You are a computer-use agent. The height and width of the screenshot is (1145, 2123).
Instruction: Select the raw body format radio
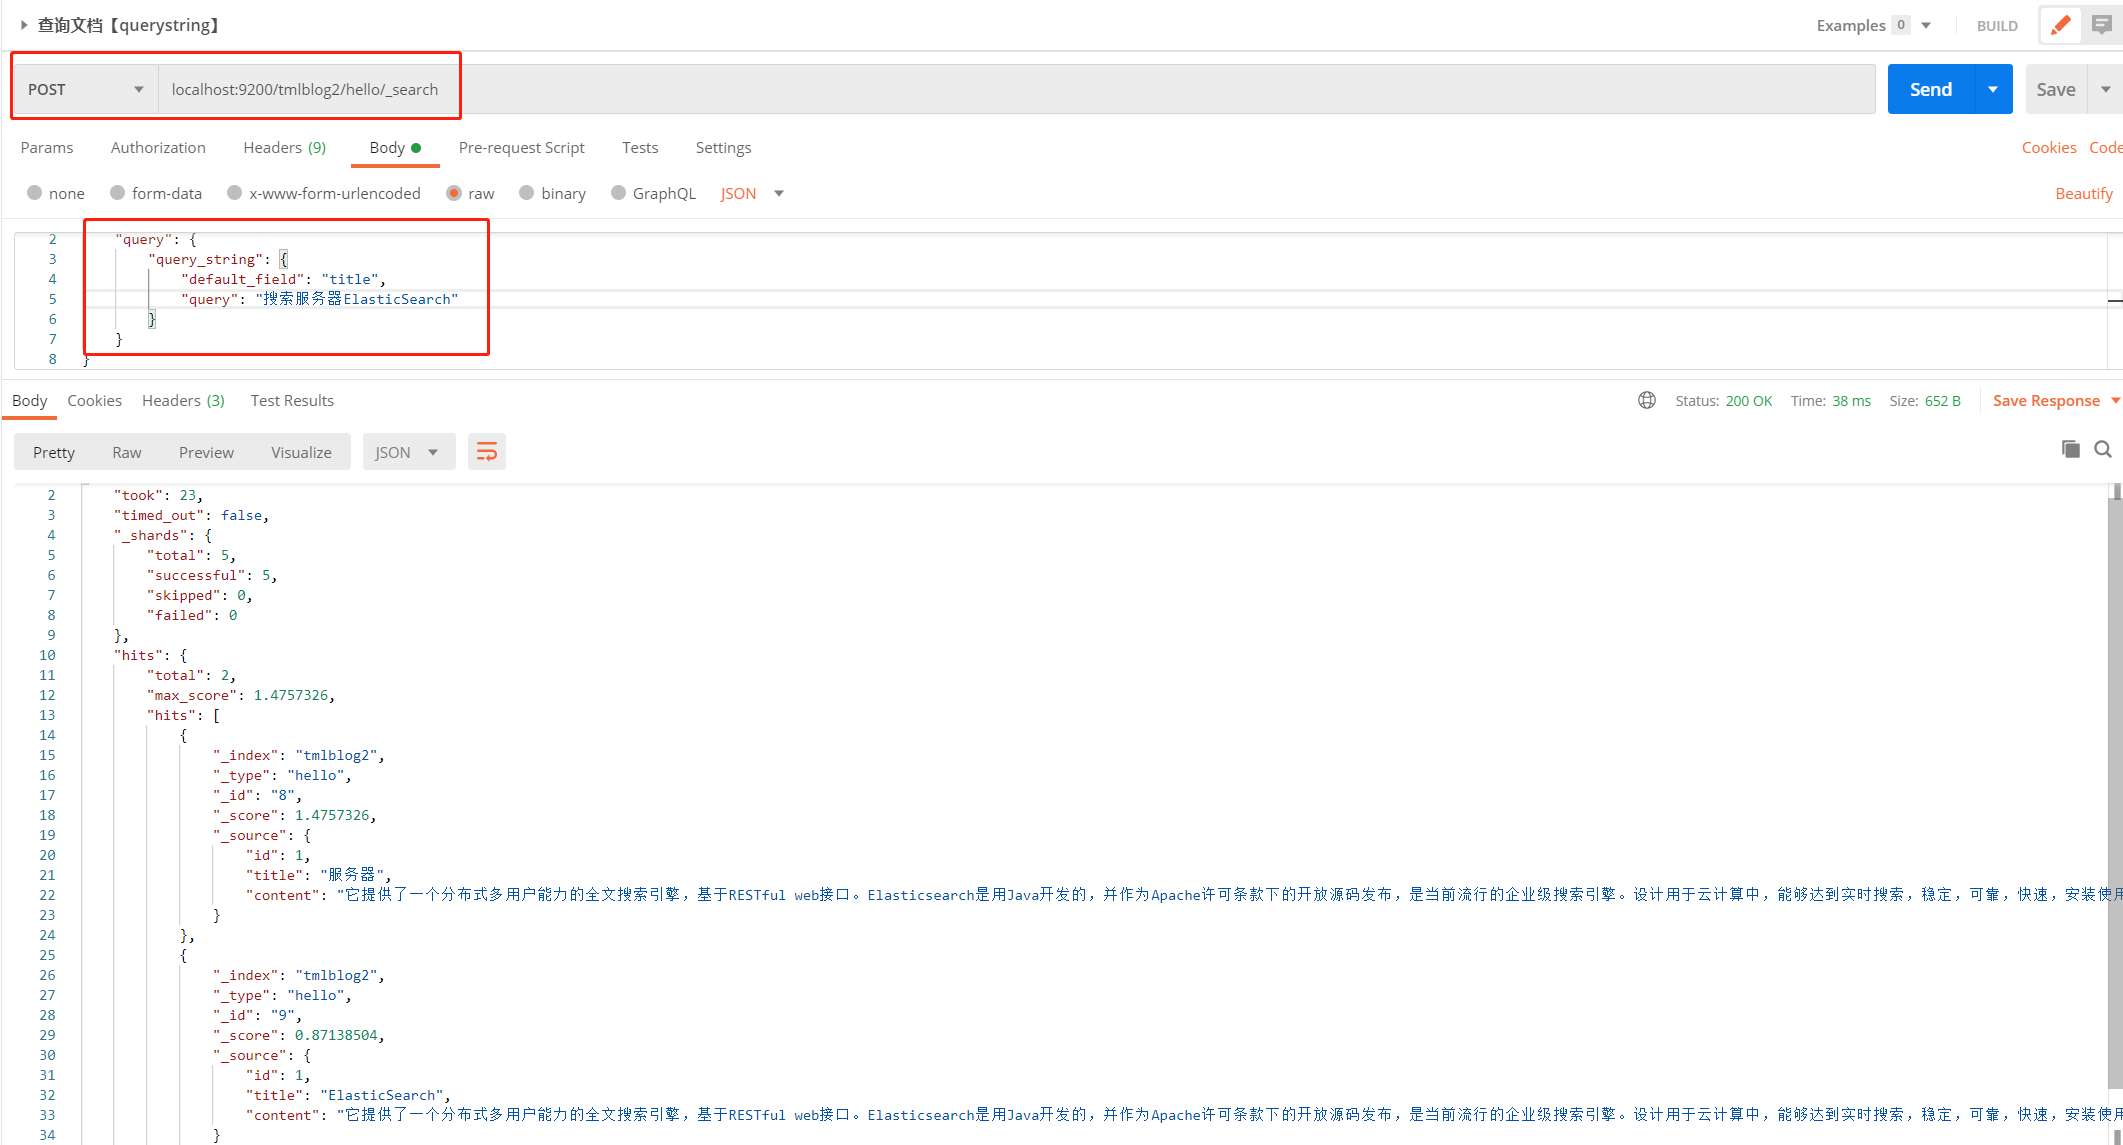453,193
